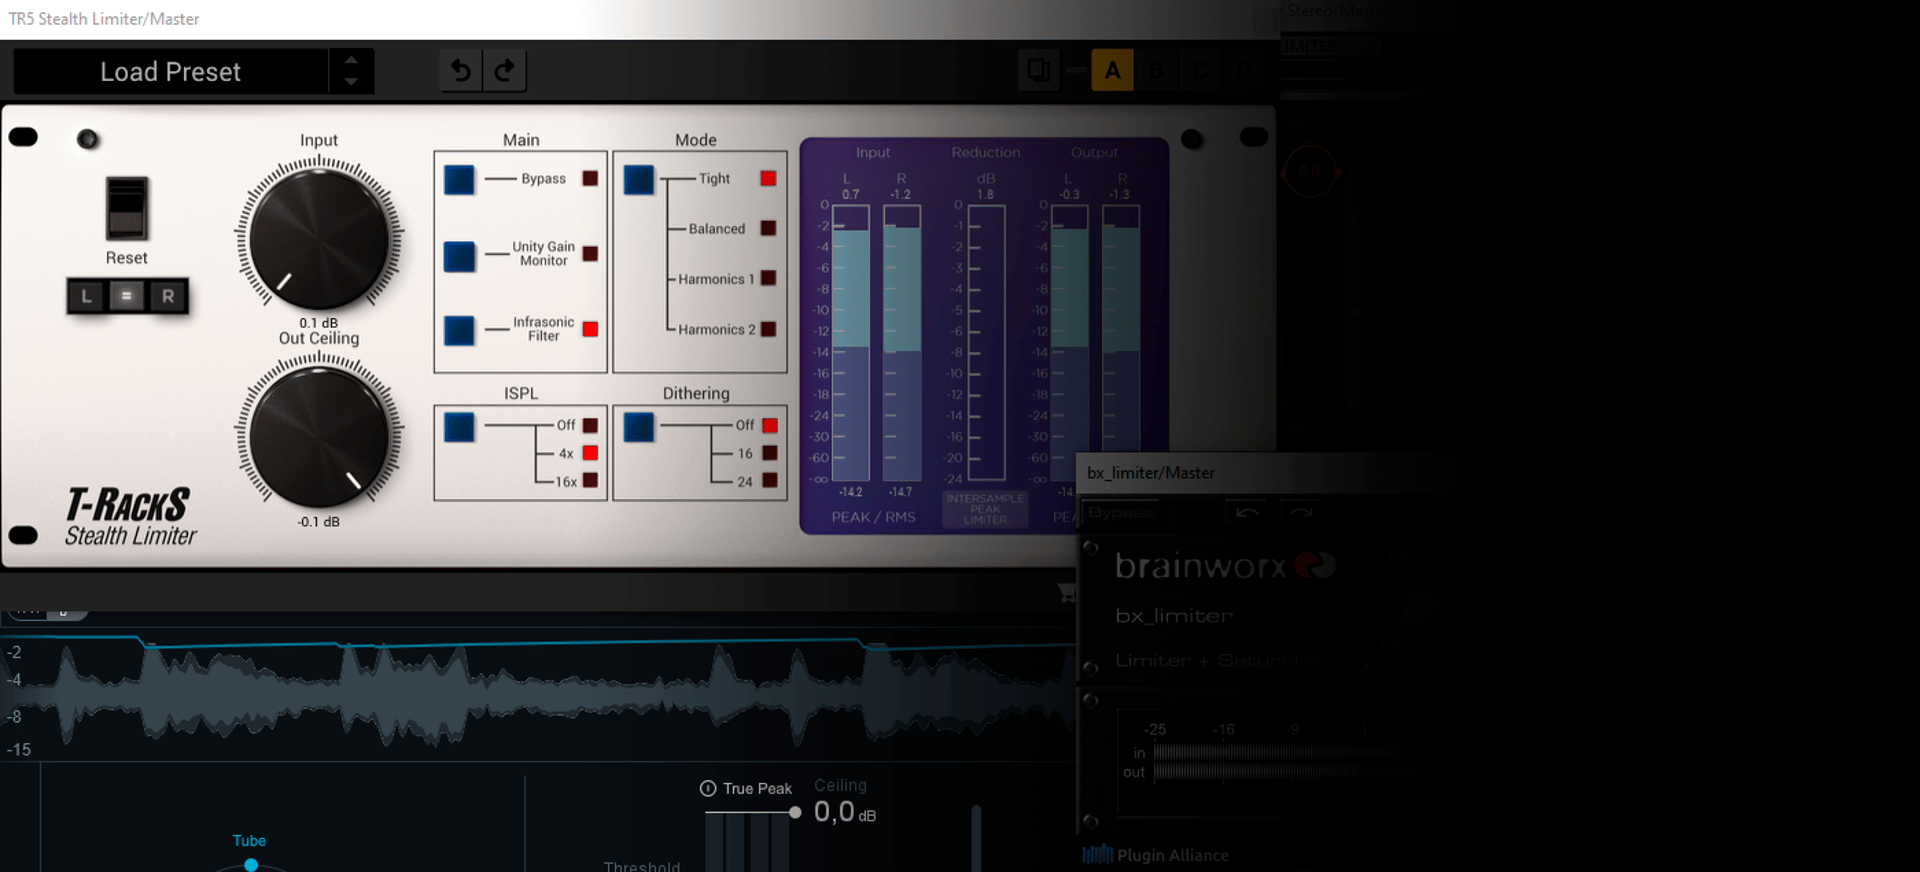Viewport: 1920px width, 872px height.
Task: Toggle True Peak option in limiter below
Action: [x=746, y=789]
